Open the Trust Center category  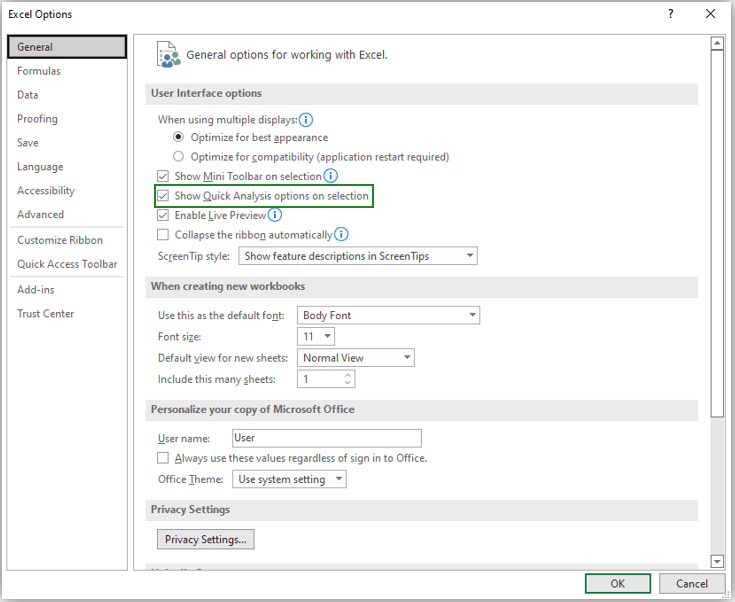tap(67, 314)
